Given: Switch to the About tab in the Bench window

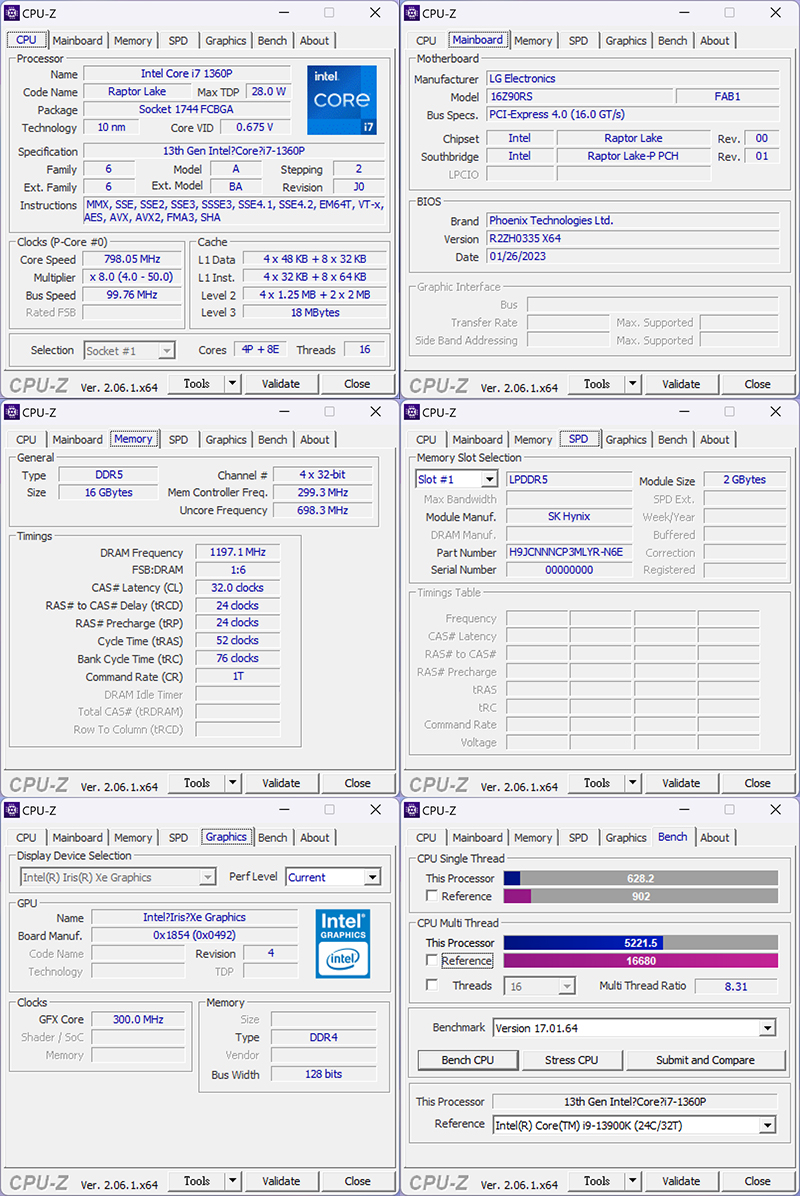Looking at the screenshot, I should (715, 838).
